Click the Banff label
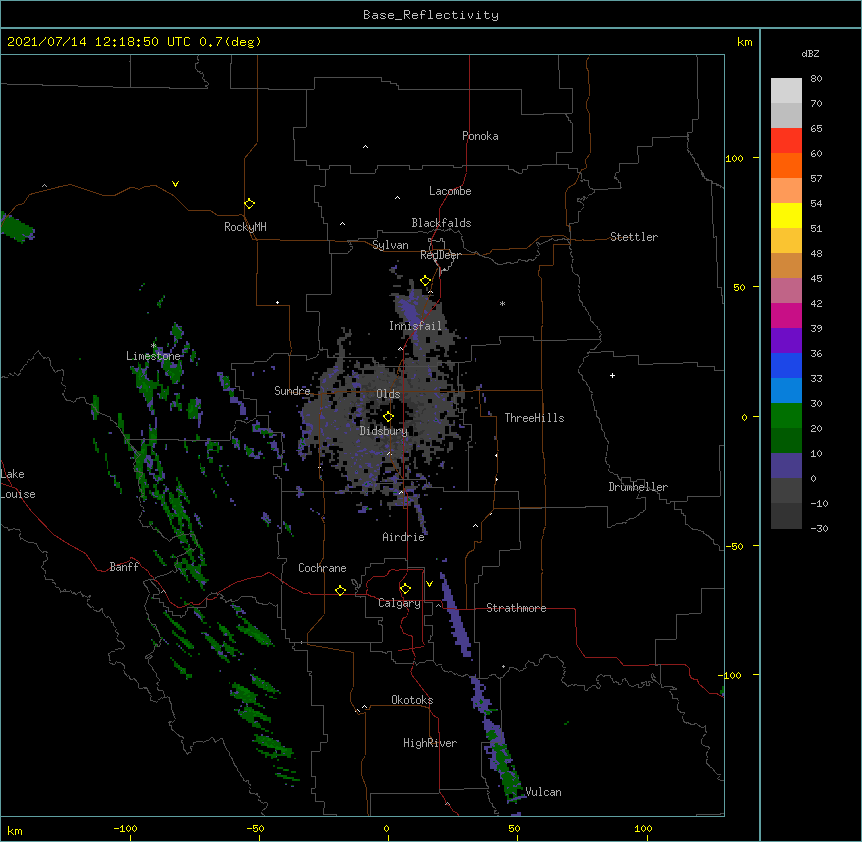 [x=124, y=567]
